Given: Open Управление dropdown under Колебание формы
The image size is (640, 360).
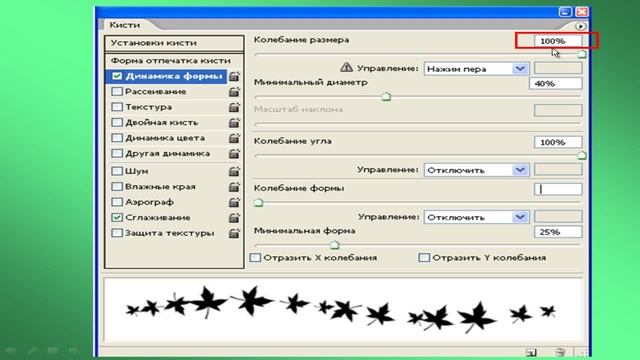Looking at the screenshot, I should [476, 217].
